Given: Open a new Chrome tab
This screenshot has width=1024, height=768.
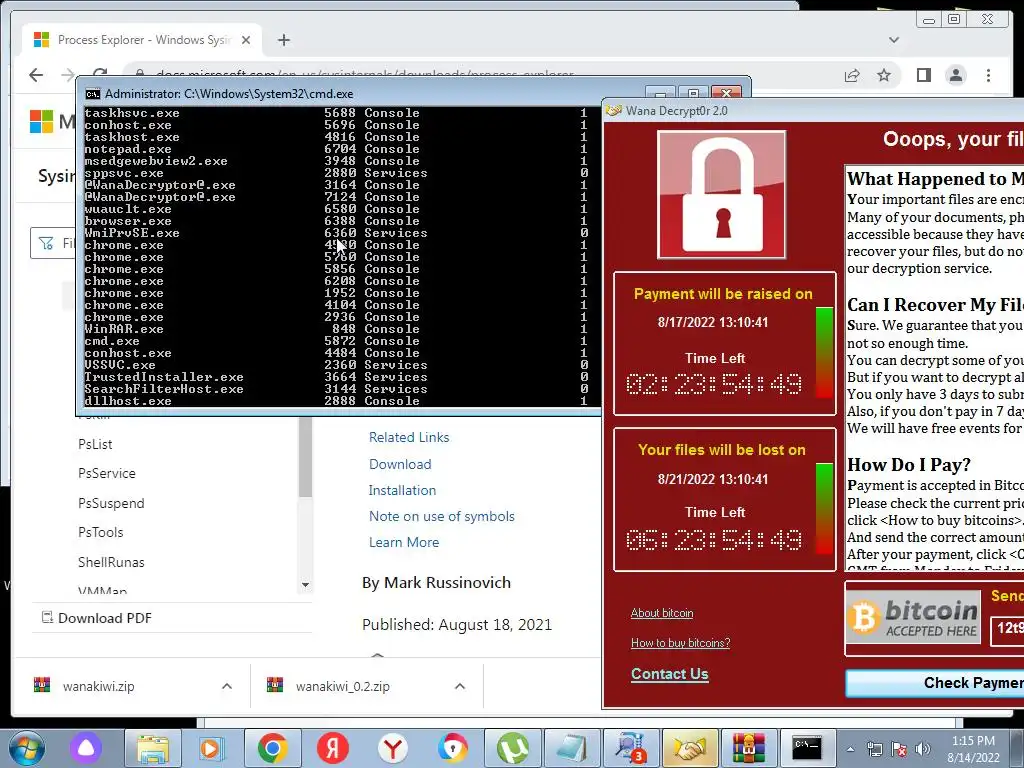Looking at the screenshot, I should pyautogui.click(x=283, y=40).
